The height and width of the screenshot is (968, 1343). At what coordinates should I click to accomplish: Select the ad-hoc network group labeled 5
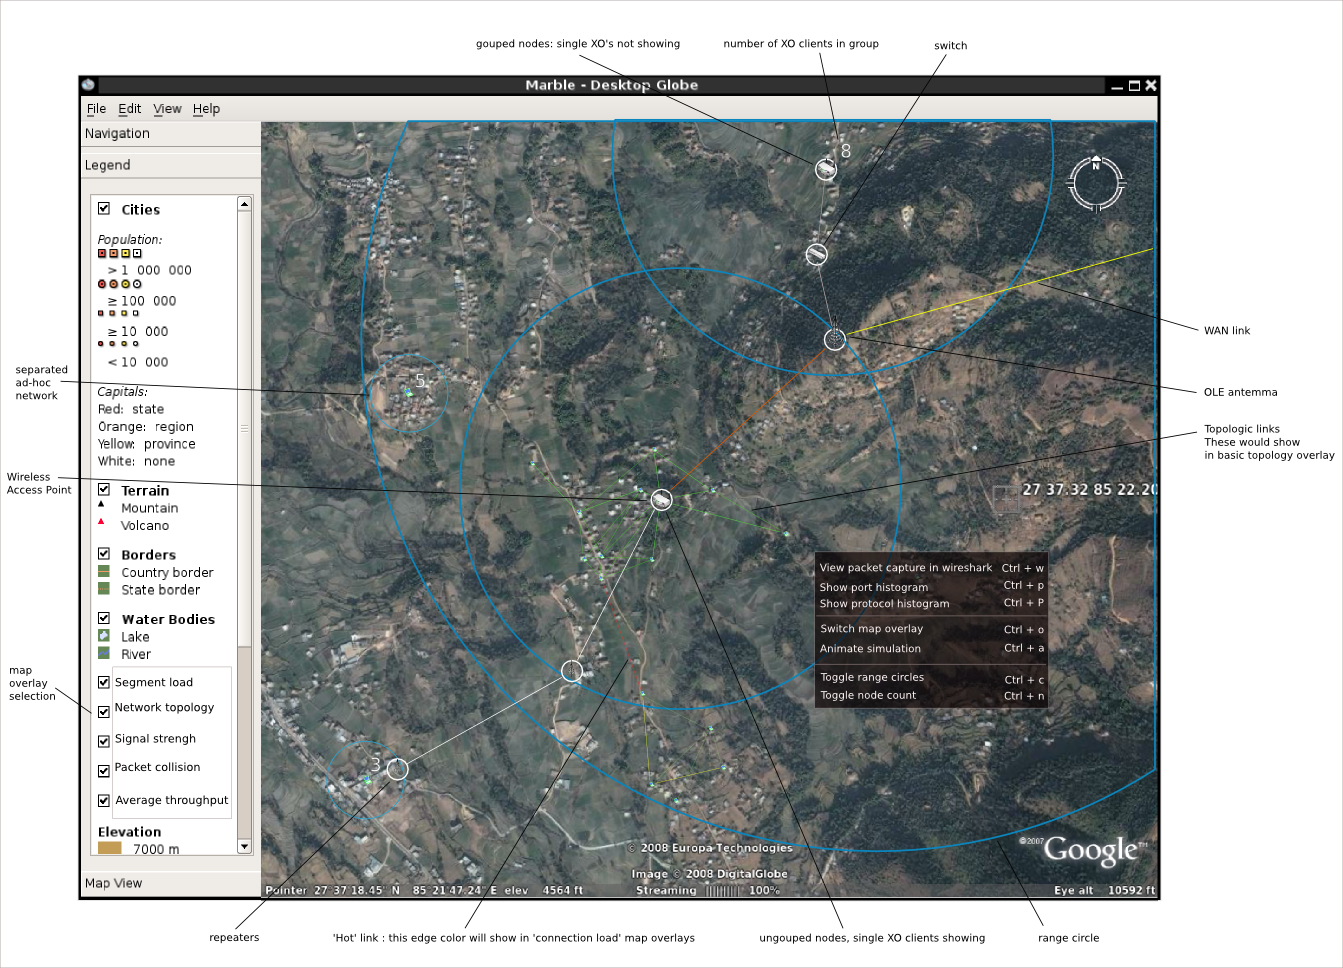pyautogui.click(x=407, y=394)
